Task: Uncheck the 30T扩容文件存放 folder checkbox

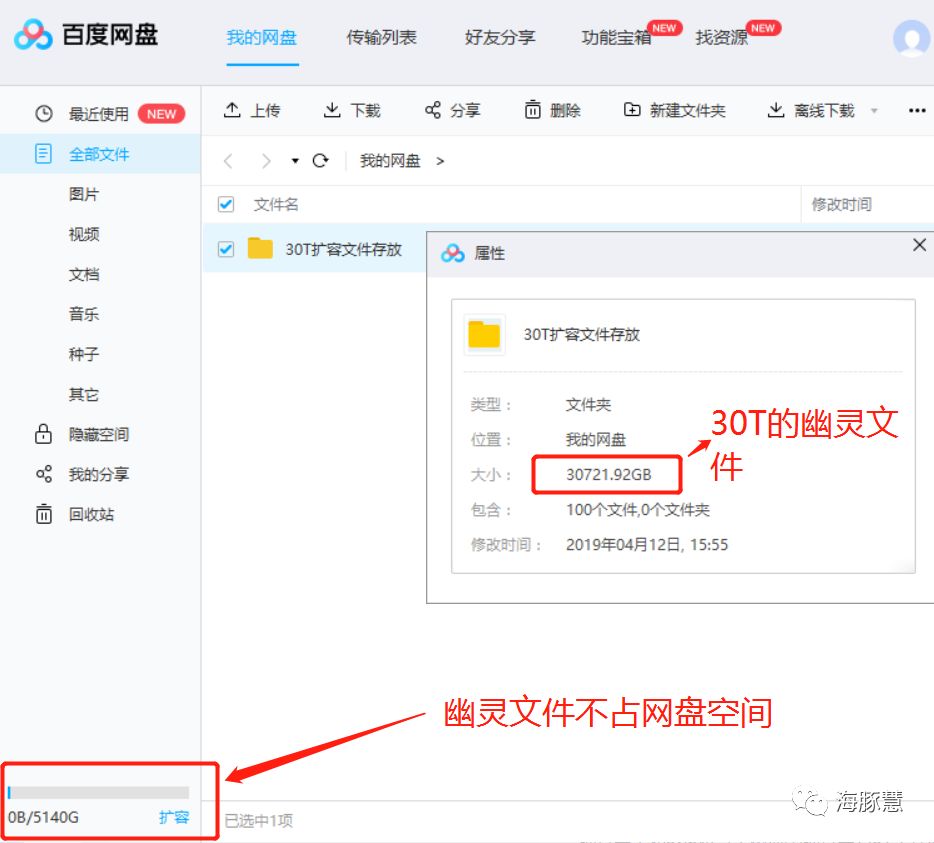Action: (226, 248)
